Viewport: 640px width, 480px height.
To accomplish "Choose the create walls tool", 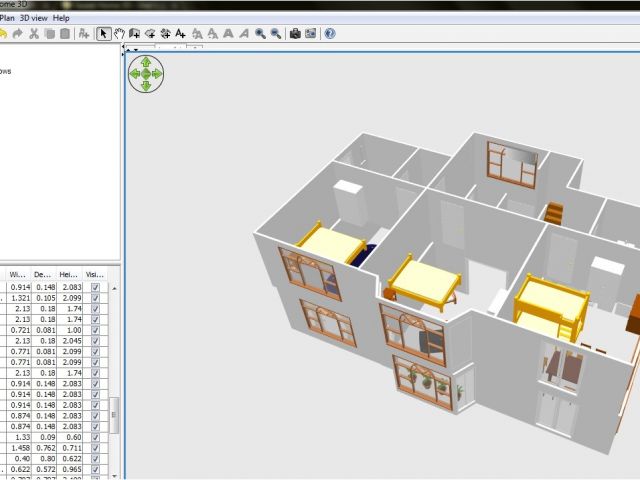I will coord(135,33).
